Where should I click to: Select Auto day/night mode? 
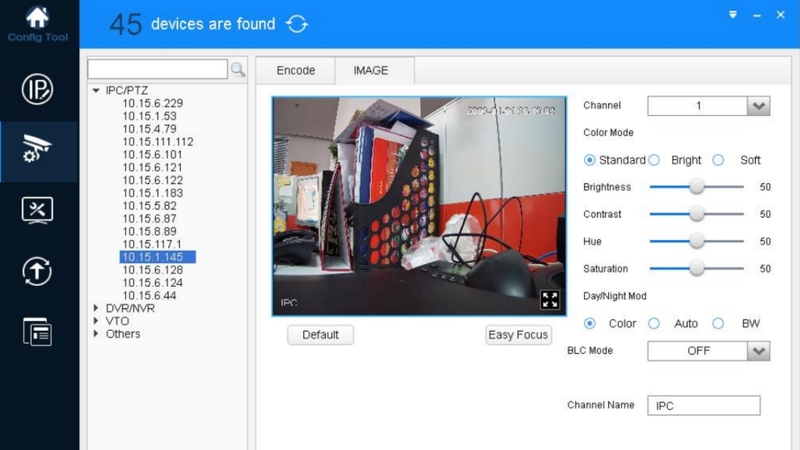[654, 323]
